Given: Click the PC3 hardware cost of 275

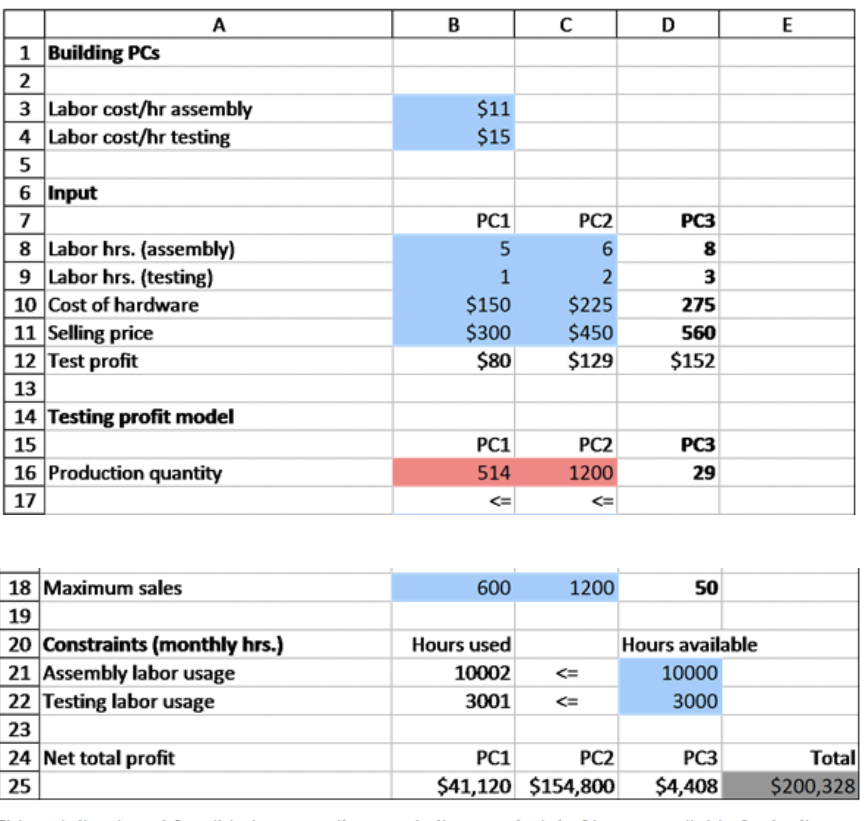Looking at the screenshot, I should (x=667, y=305).
